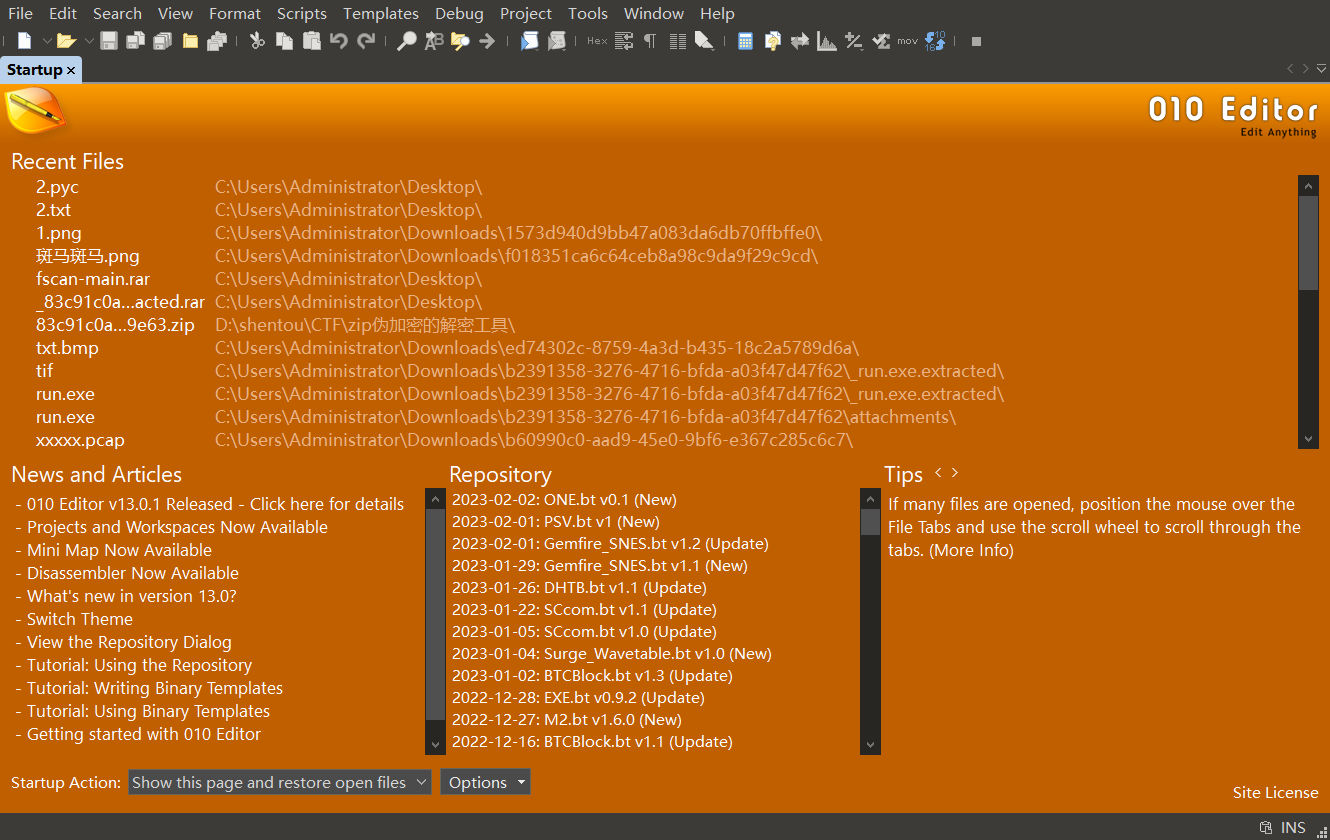Expand the Open file dropdown arrow
Viewport: 1330px width, 840px height.
(88, 41)
